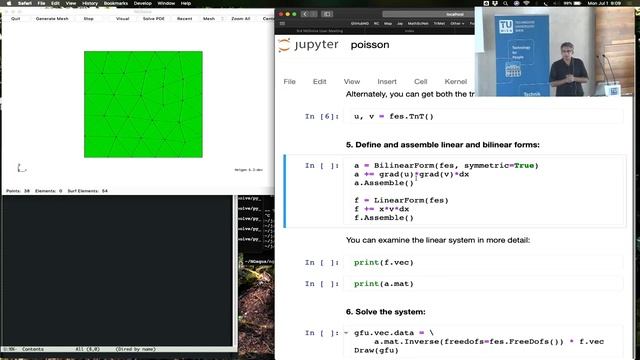The image size is (640, 360).
Task: Click the Emacs status line showing Contents
Action: tap(118, 349)
